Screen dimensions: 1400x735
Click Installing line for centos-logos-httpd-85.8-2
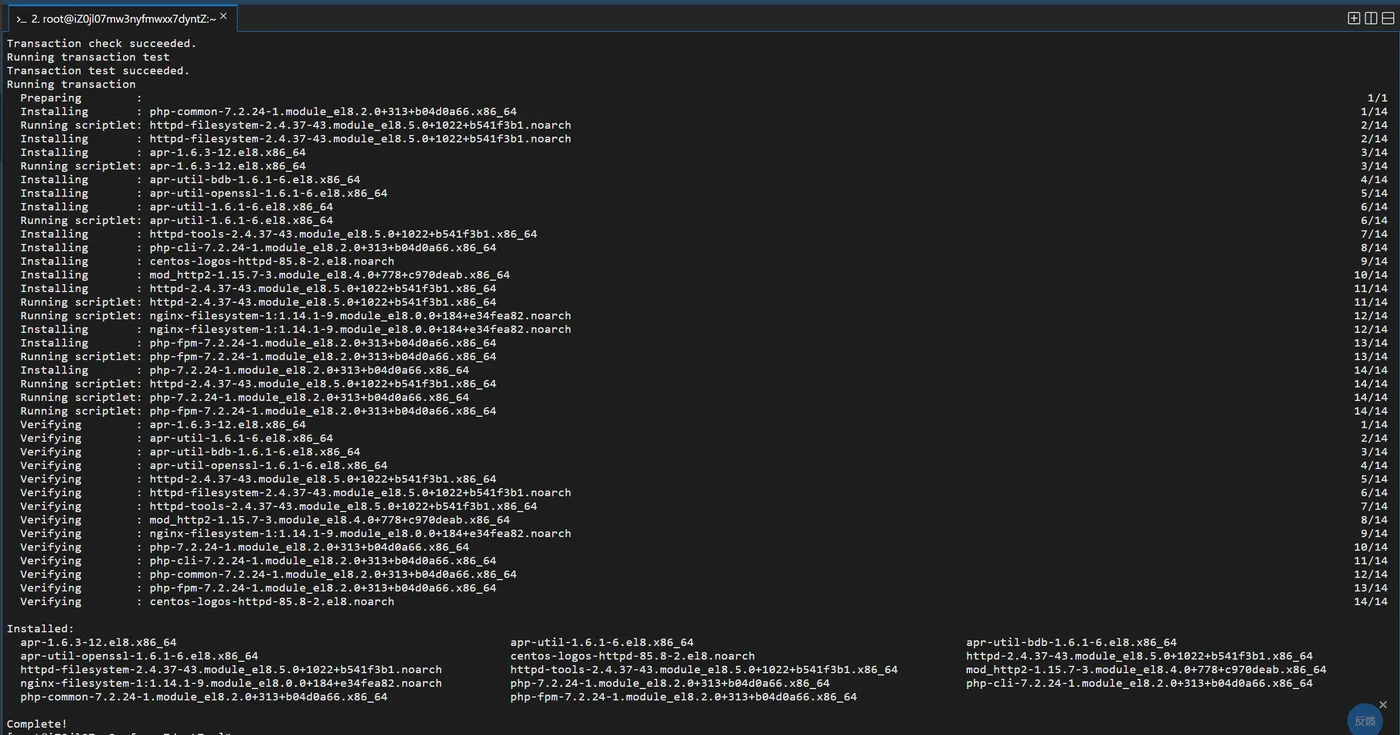(x=207, y=261)
